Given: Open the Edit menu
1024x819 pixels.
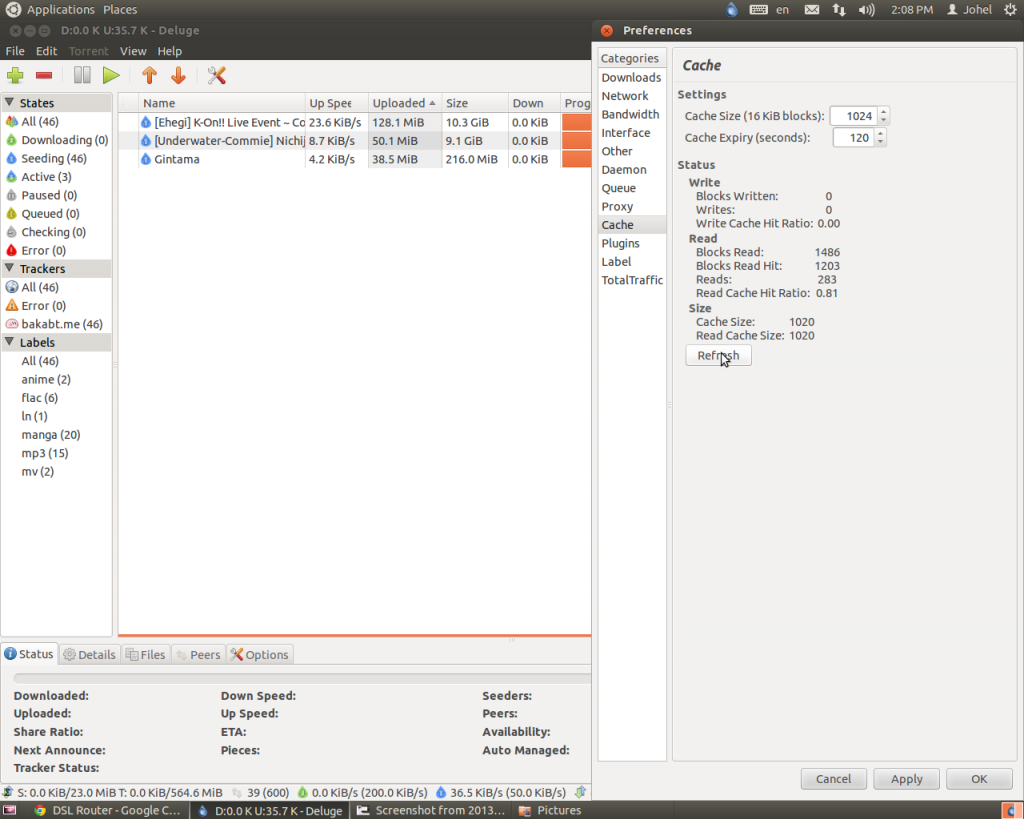Looking at the screenshot, I should (46, 51).
